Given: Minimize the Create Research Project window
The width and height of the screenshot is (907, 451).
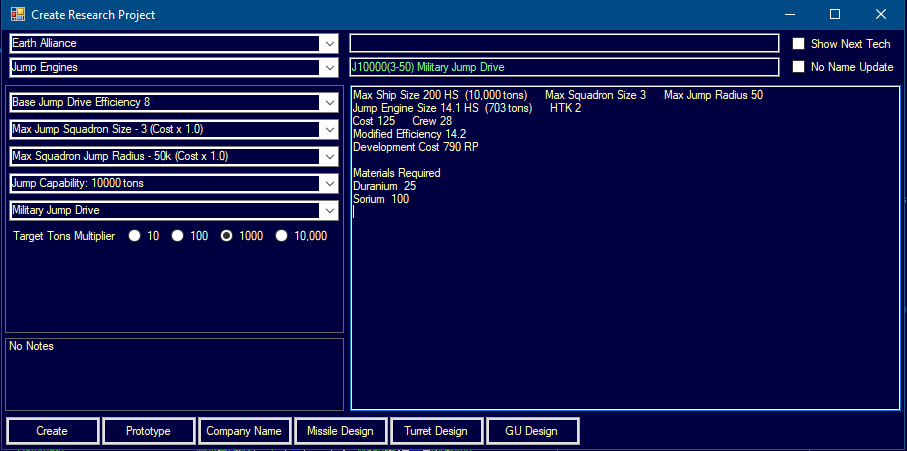Looking at the screenshot, I should pyautogui.click(x=789, y=14).
